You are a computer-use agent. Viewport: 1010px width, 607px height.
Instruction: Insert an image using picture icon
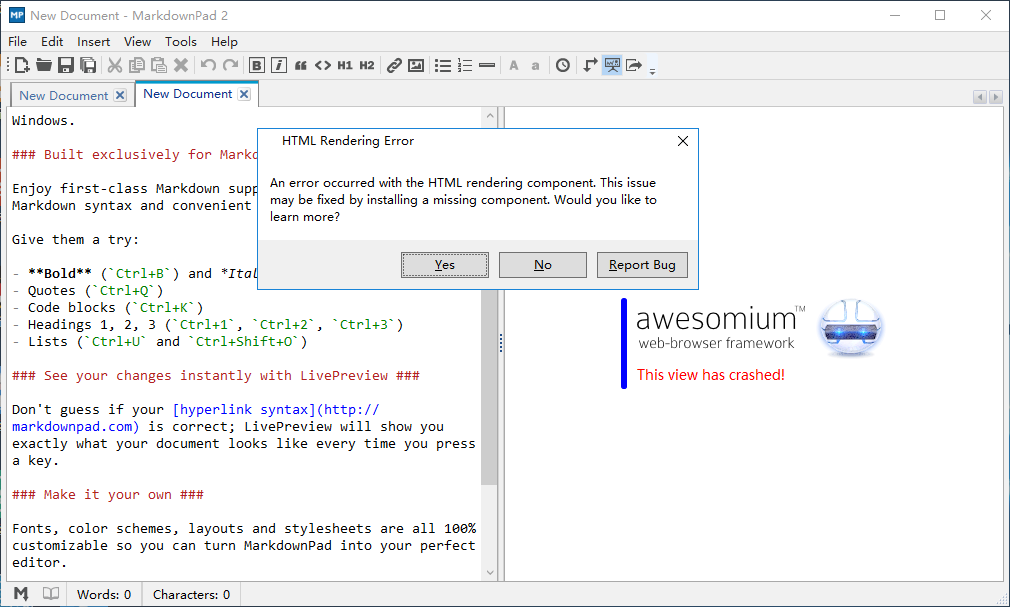(416, 65)
